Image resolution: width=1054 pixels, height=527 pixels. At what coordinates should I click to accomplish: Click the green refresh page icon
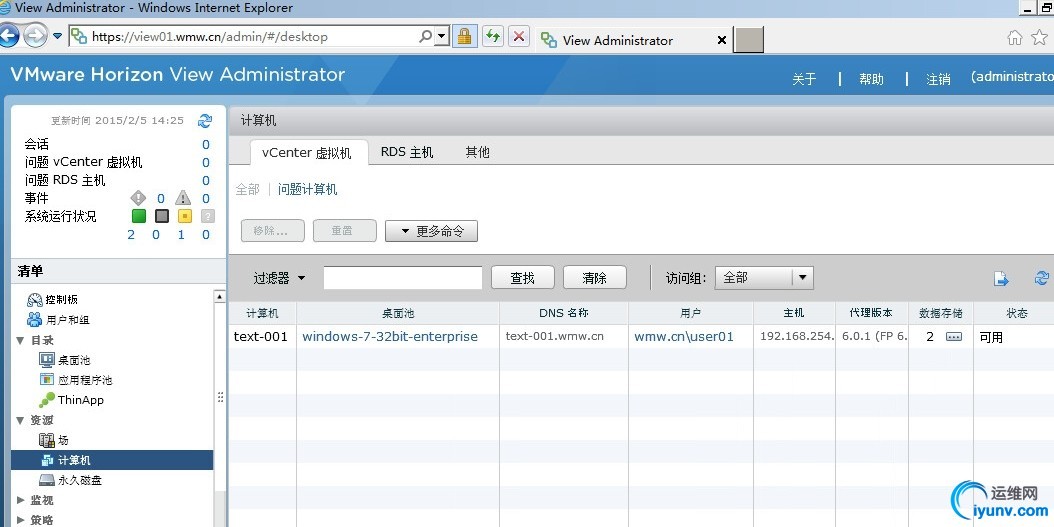(x=493, y=36)
